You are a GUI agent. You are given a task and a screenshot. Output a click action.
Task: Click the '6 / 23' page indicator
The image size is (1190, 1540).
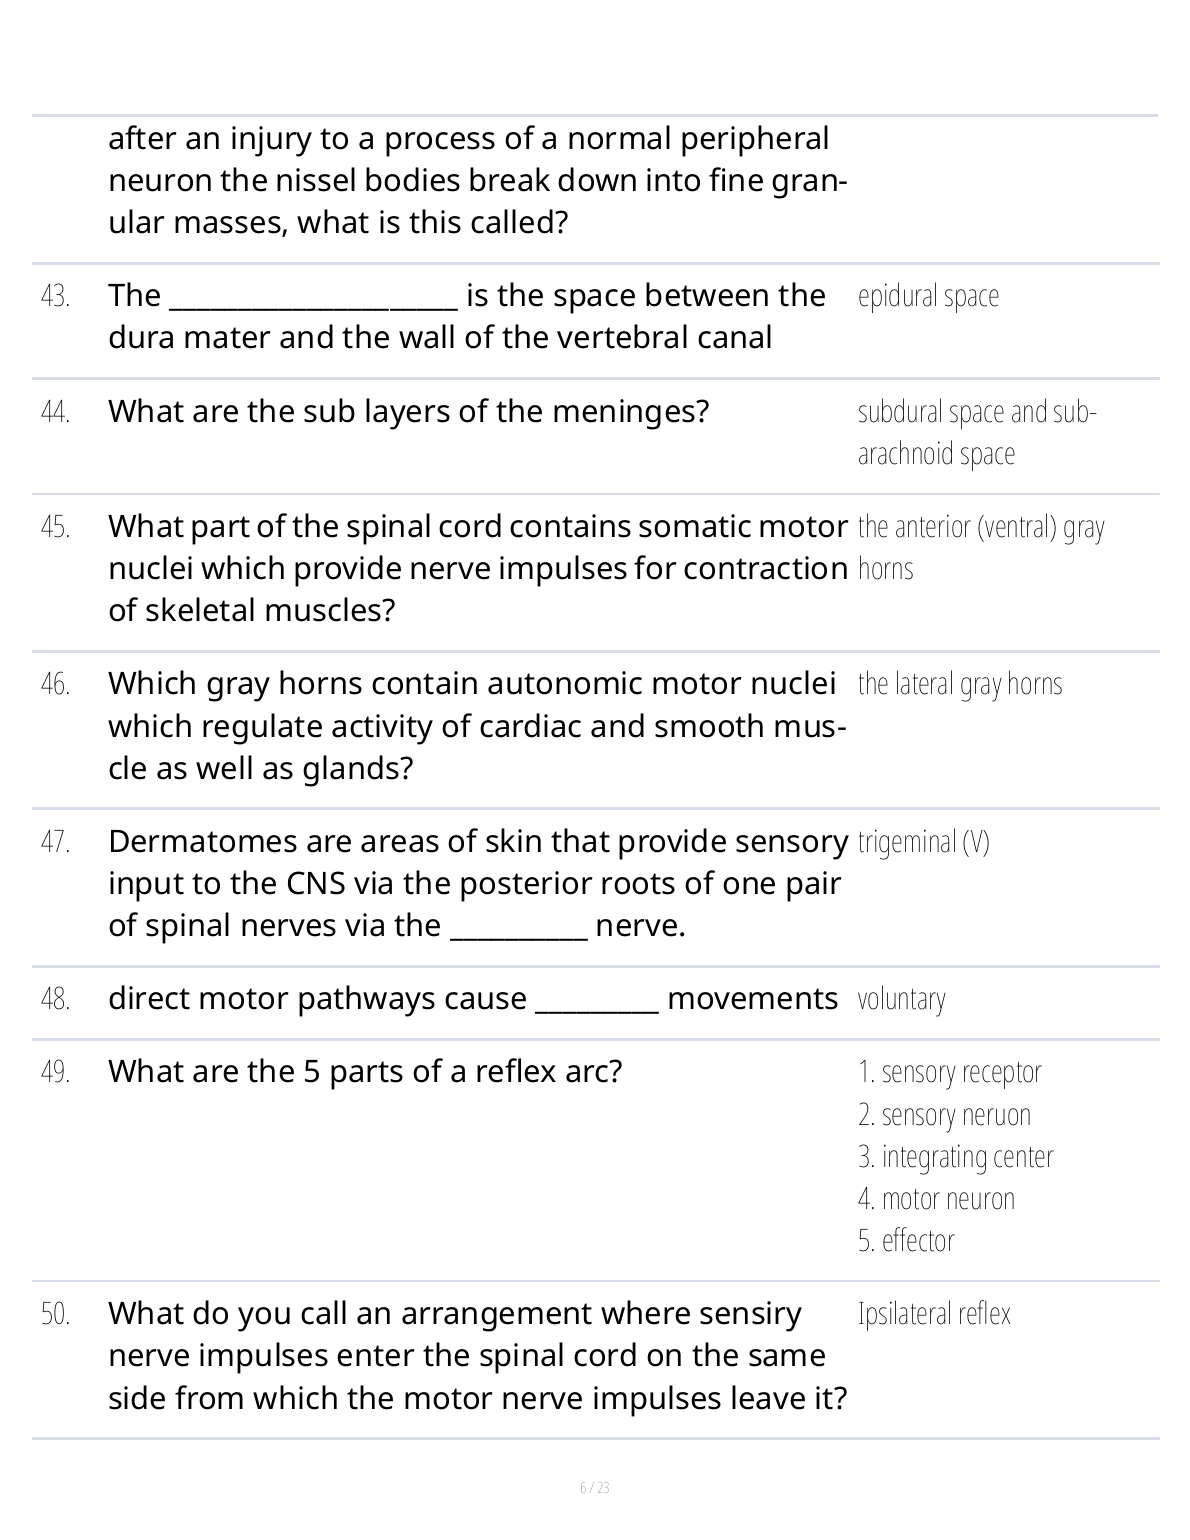595,1487
